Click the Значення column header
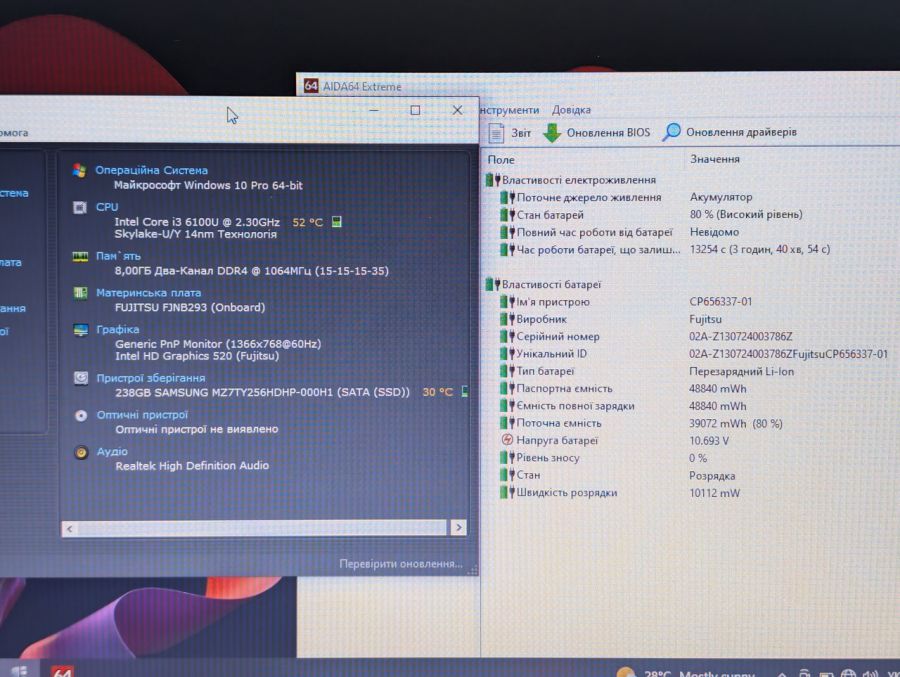 [715, 159]
